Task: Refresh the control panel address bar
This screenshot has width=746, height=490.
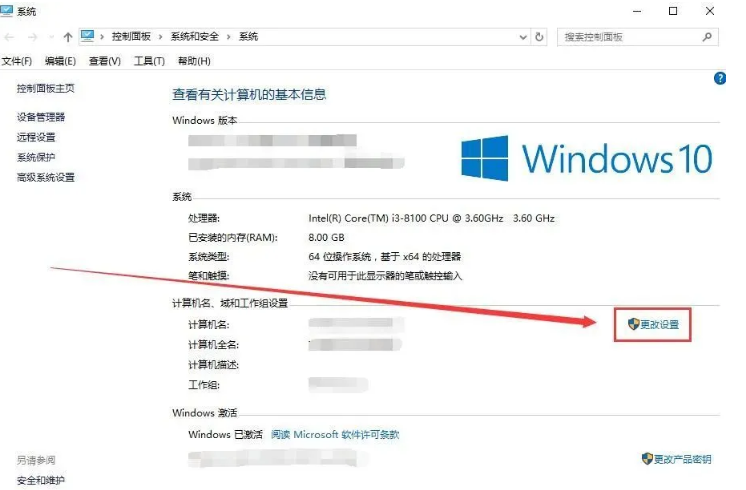Action: (x=539, y=37)
